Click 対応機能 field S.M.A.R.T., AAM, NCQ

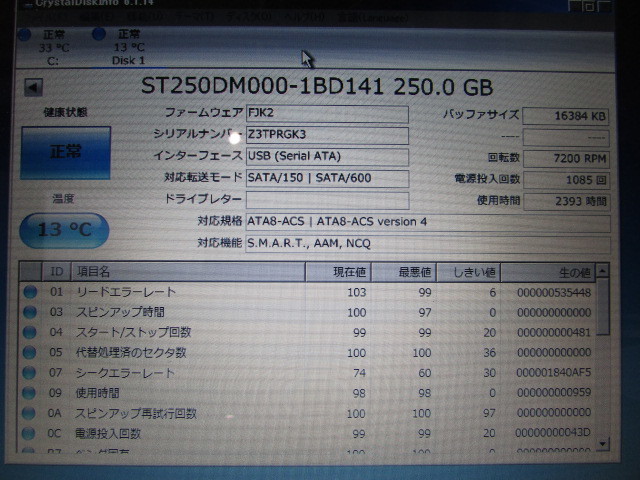[428, 244]
